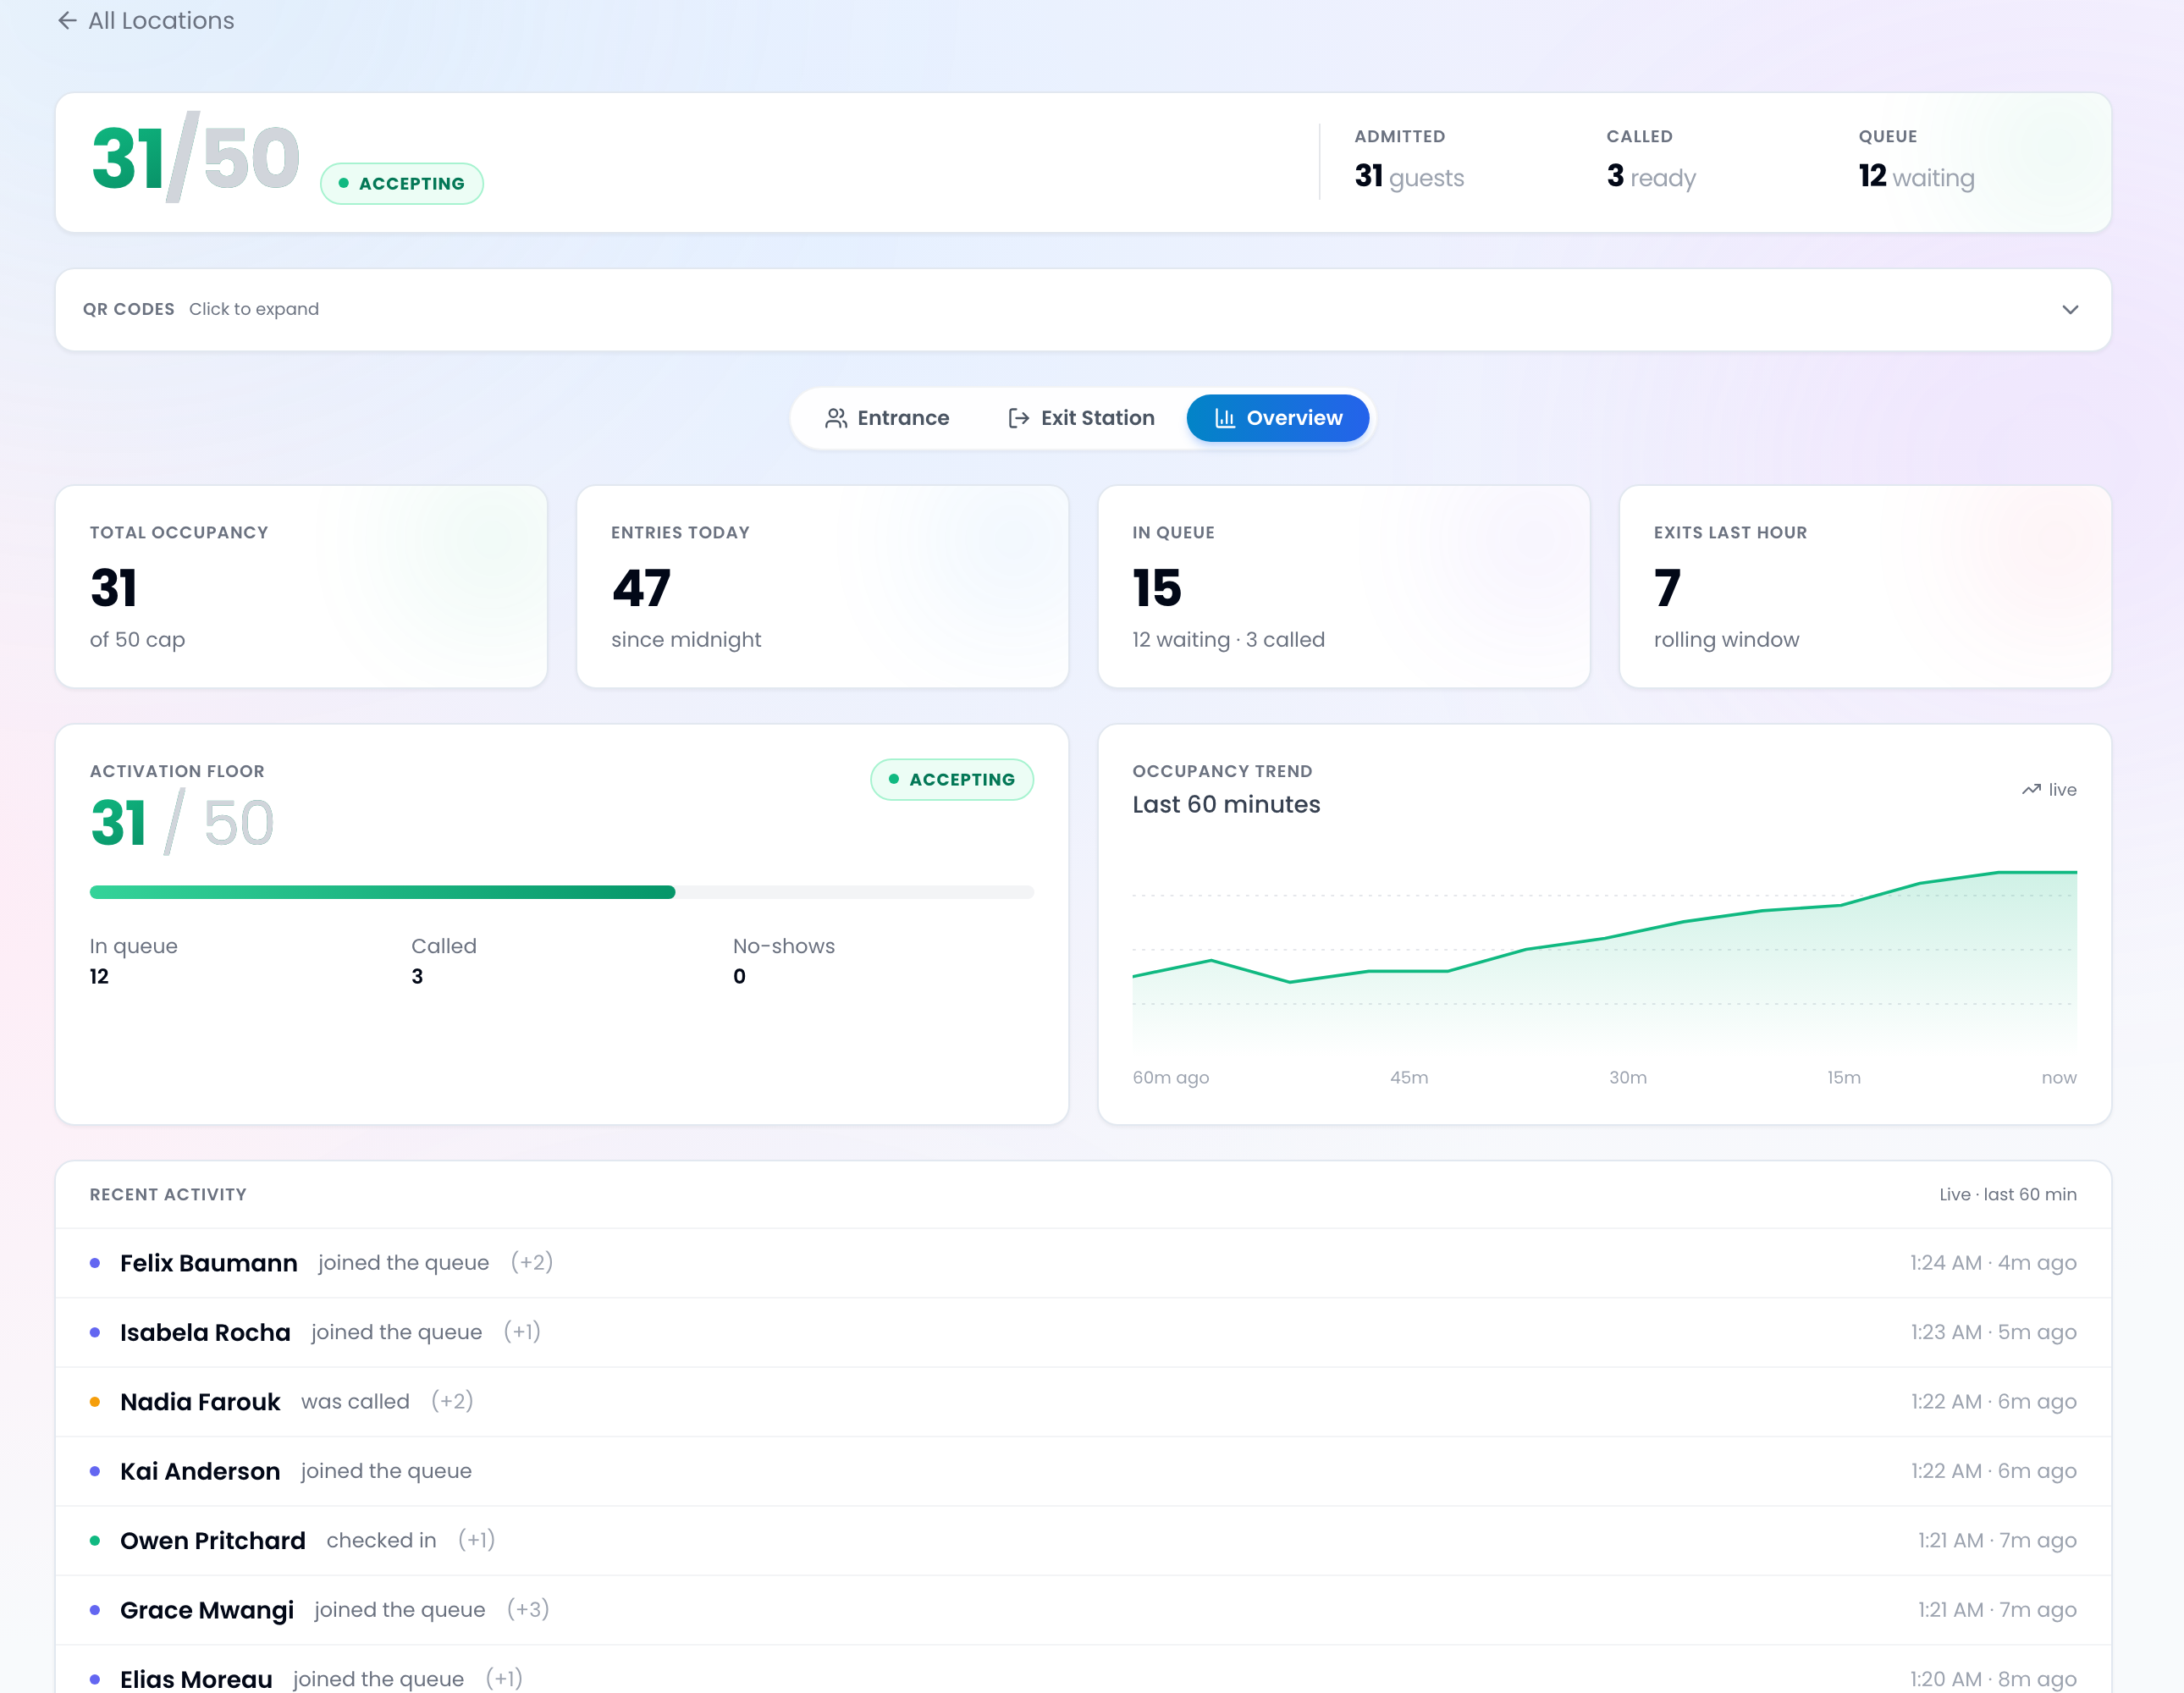Click the 31/50 header occupancy count

tap(196, 158)
